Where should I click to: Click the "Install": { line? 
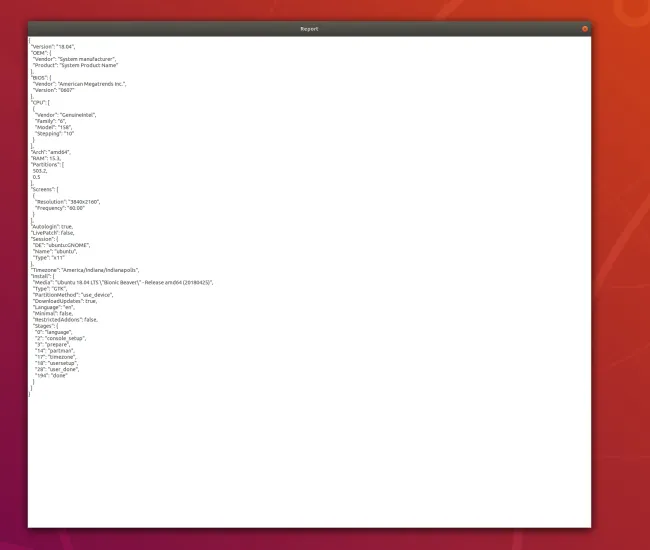[43, 277]
